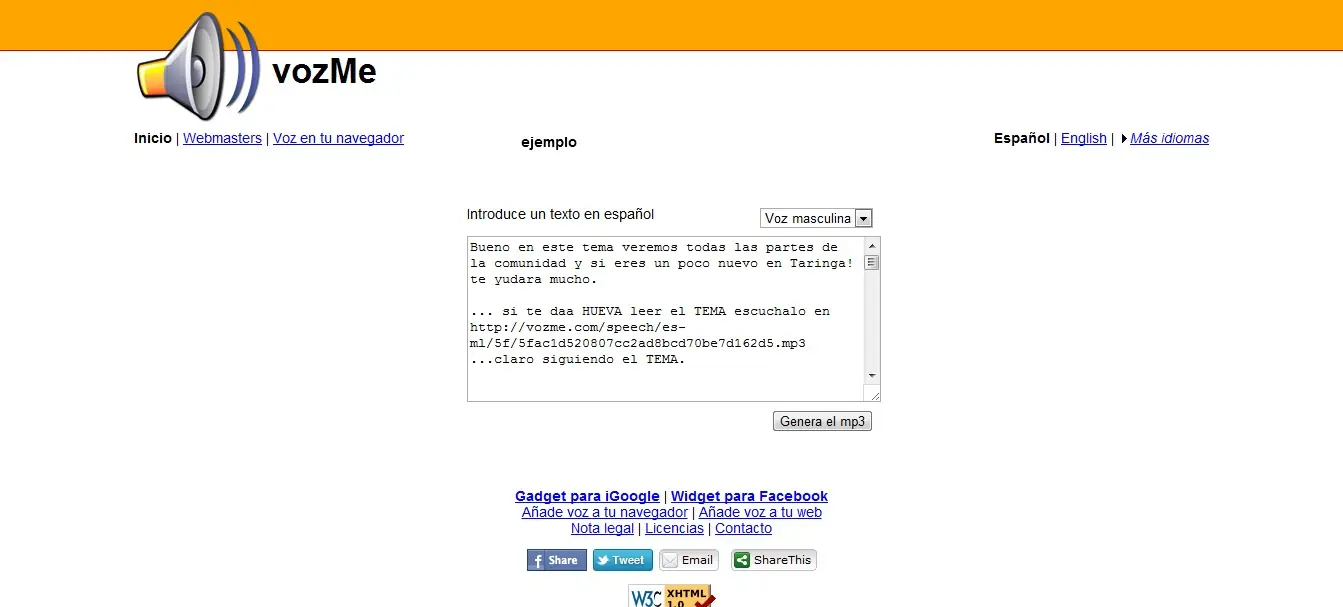Screen dimensions: 1343x607
Task: Click the Facebook Share button
Action: point(556,560)
